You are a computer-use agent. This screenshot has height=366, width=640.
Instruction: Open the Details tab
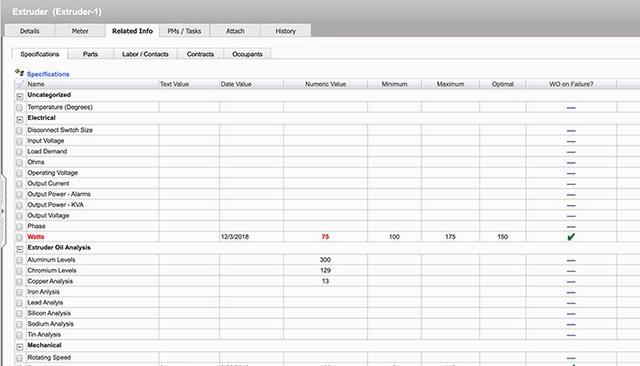click(x=29, y=31)
